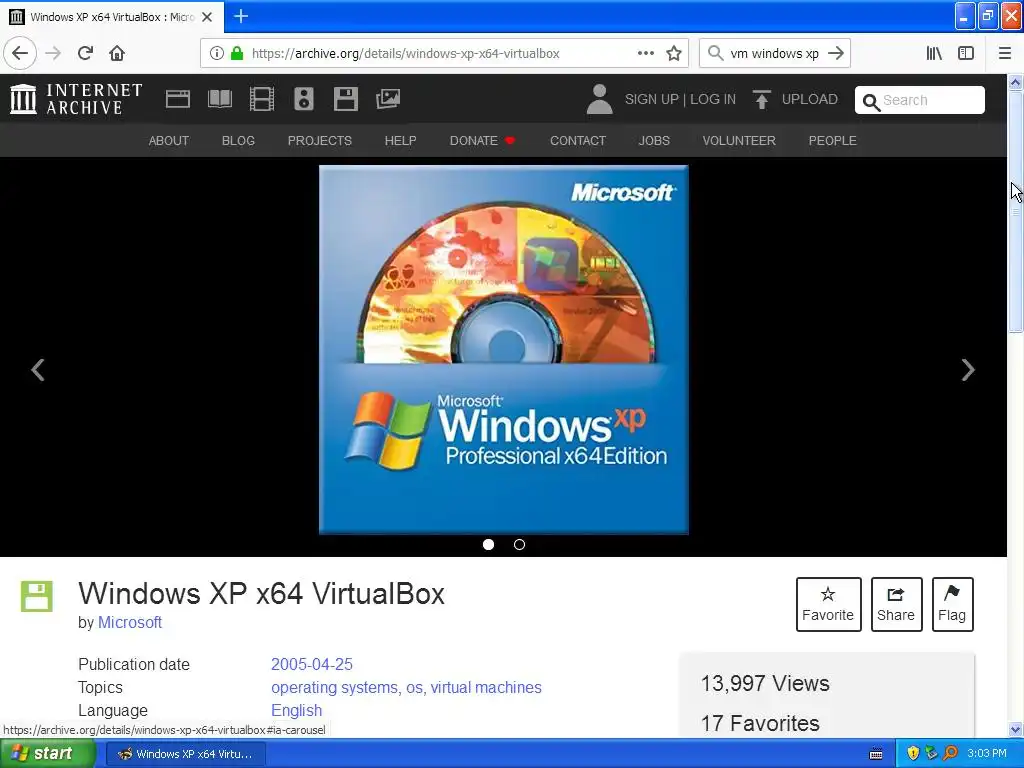1024x768 pixels.
Task: Reload the current page
Action: click(86, 54)
